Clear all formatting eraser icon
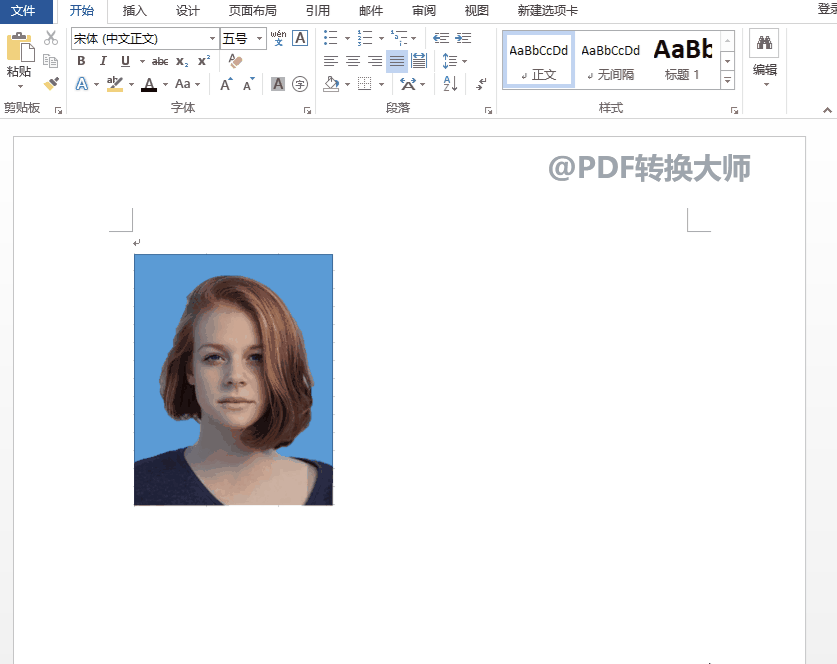Image resolution: width=837 pixels, height=664 pixels. click(235, 61)
